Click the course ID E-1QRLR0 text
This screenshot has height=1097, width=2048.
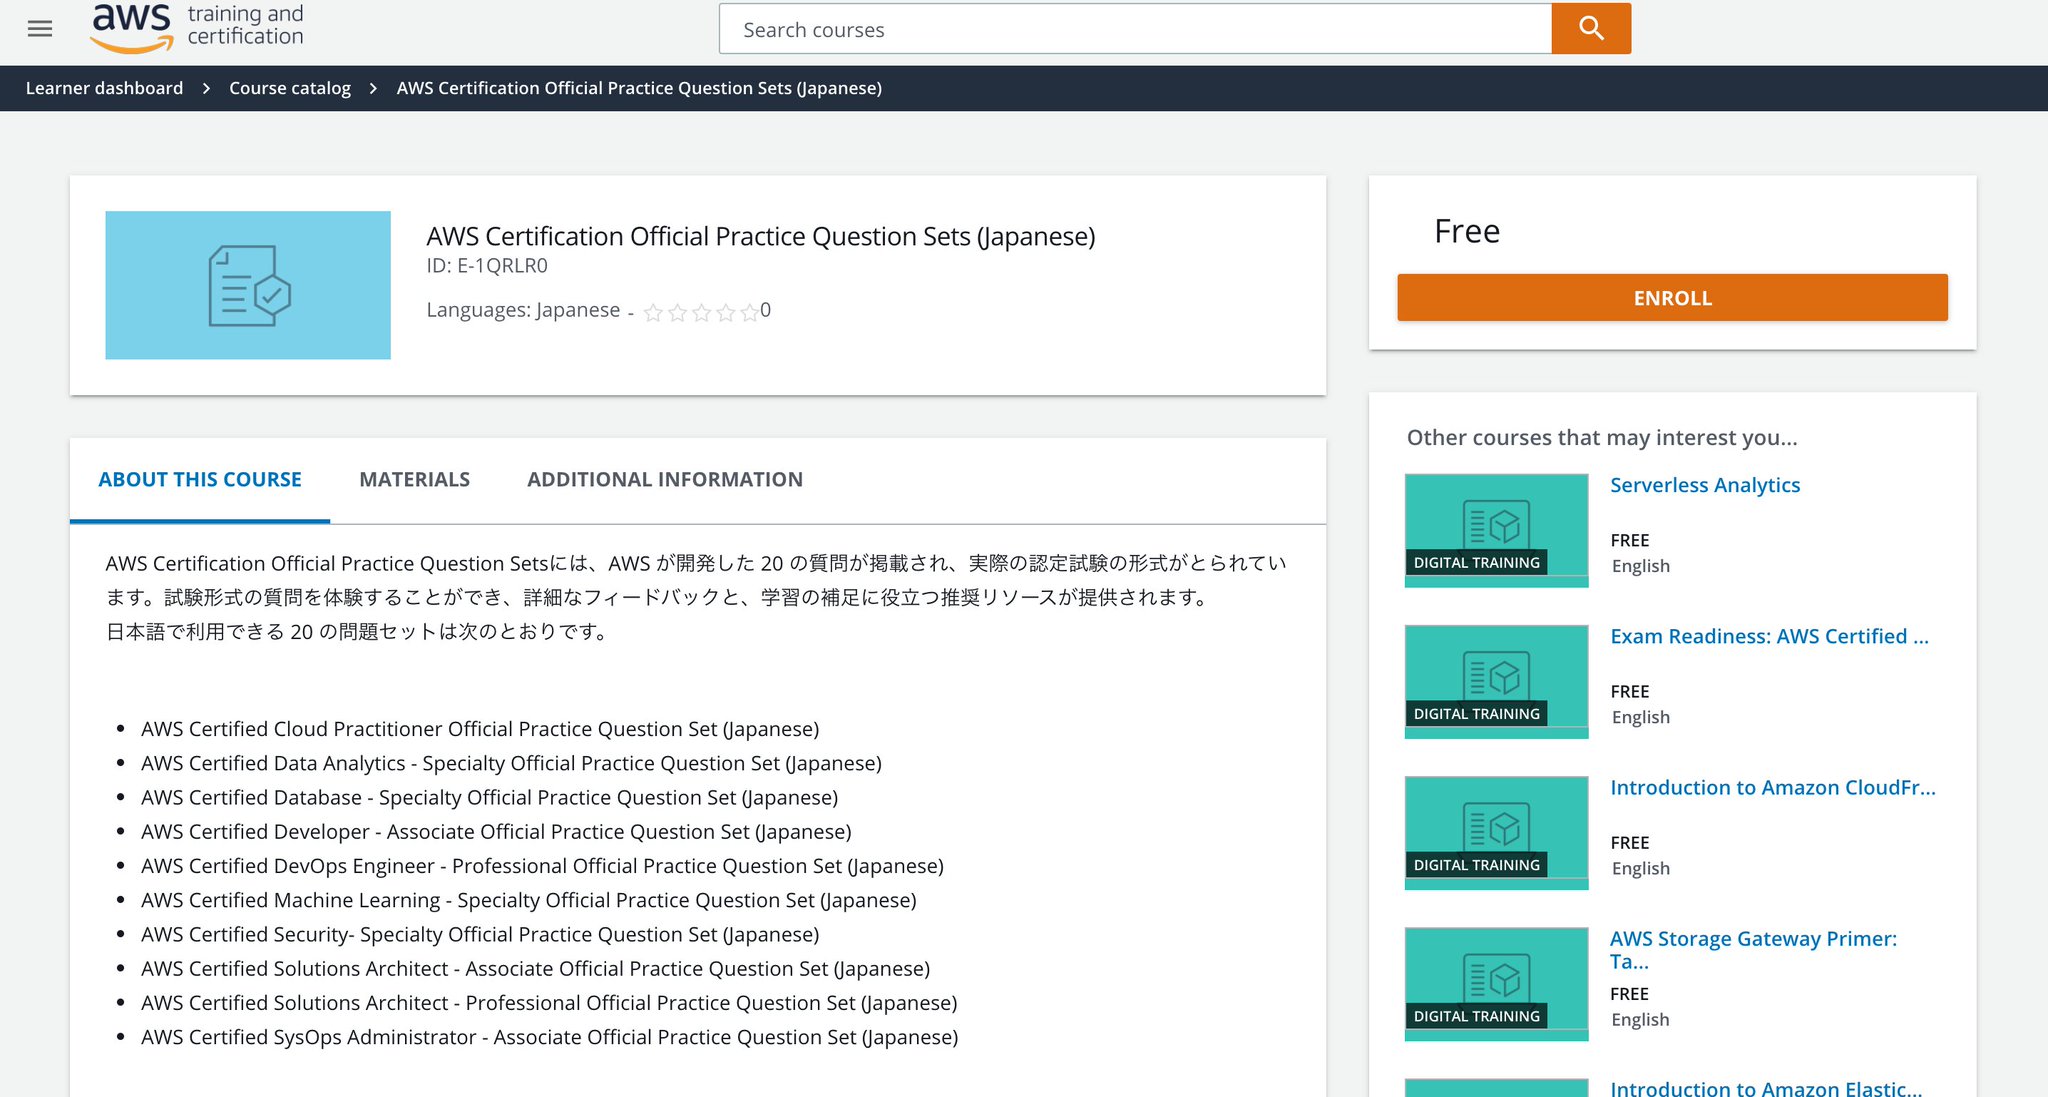coord(487,266)
